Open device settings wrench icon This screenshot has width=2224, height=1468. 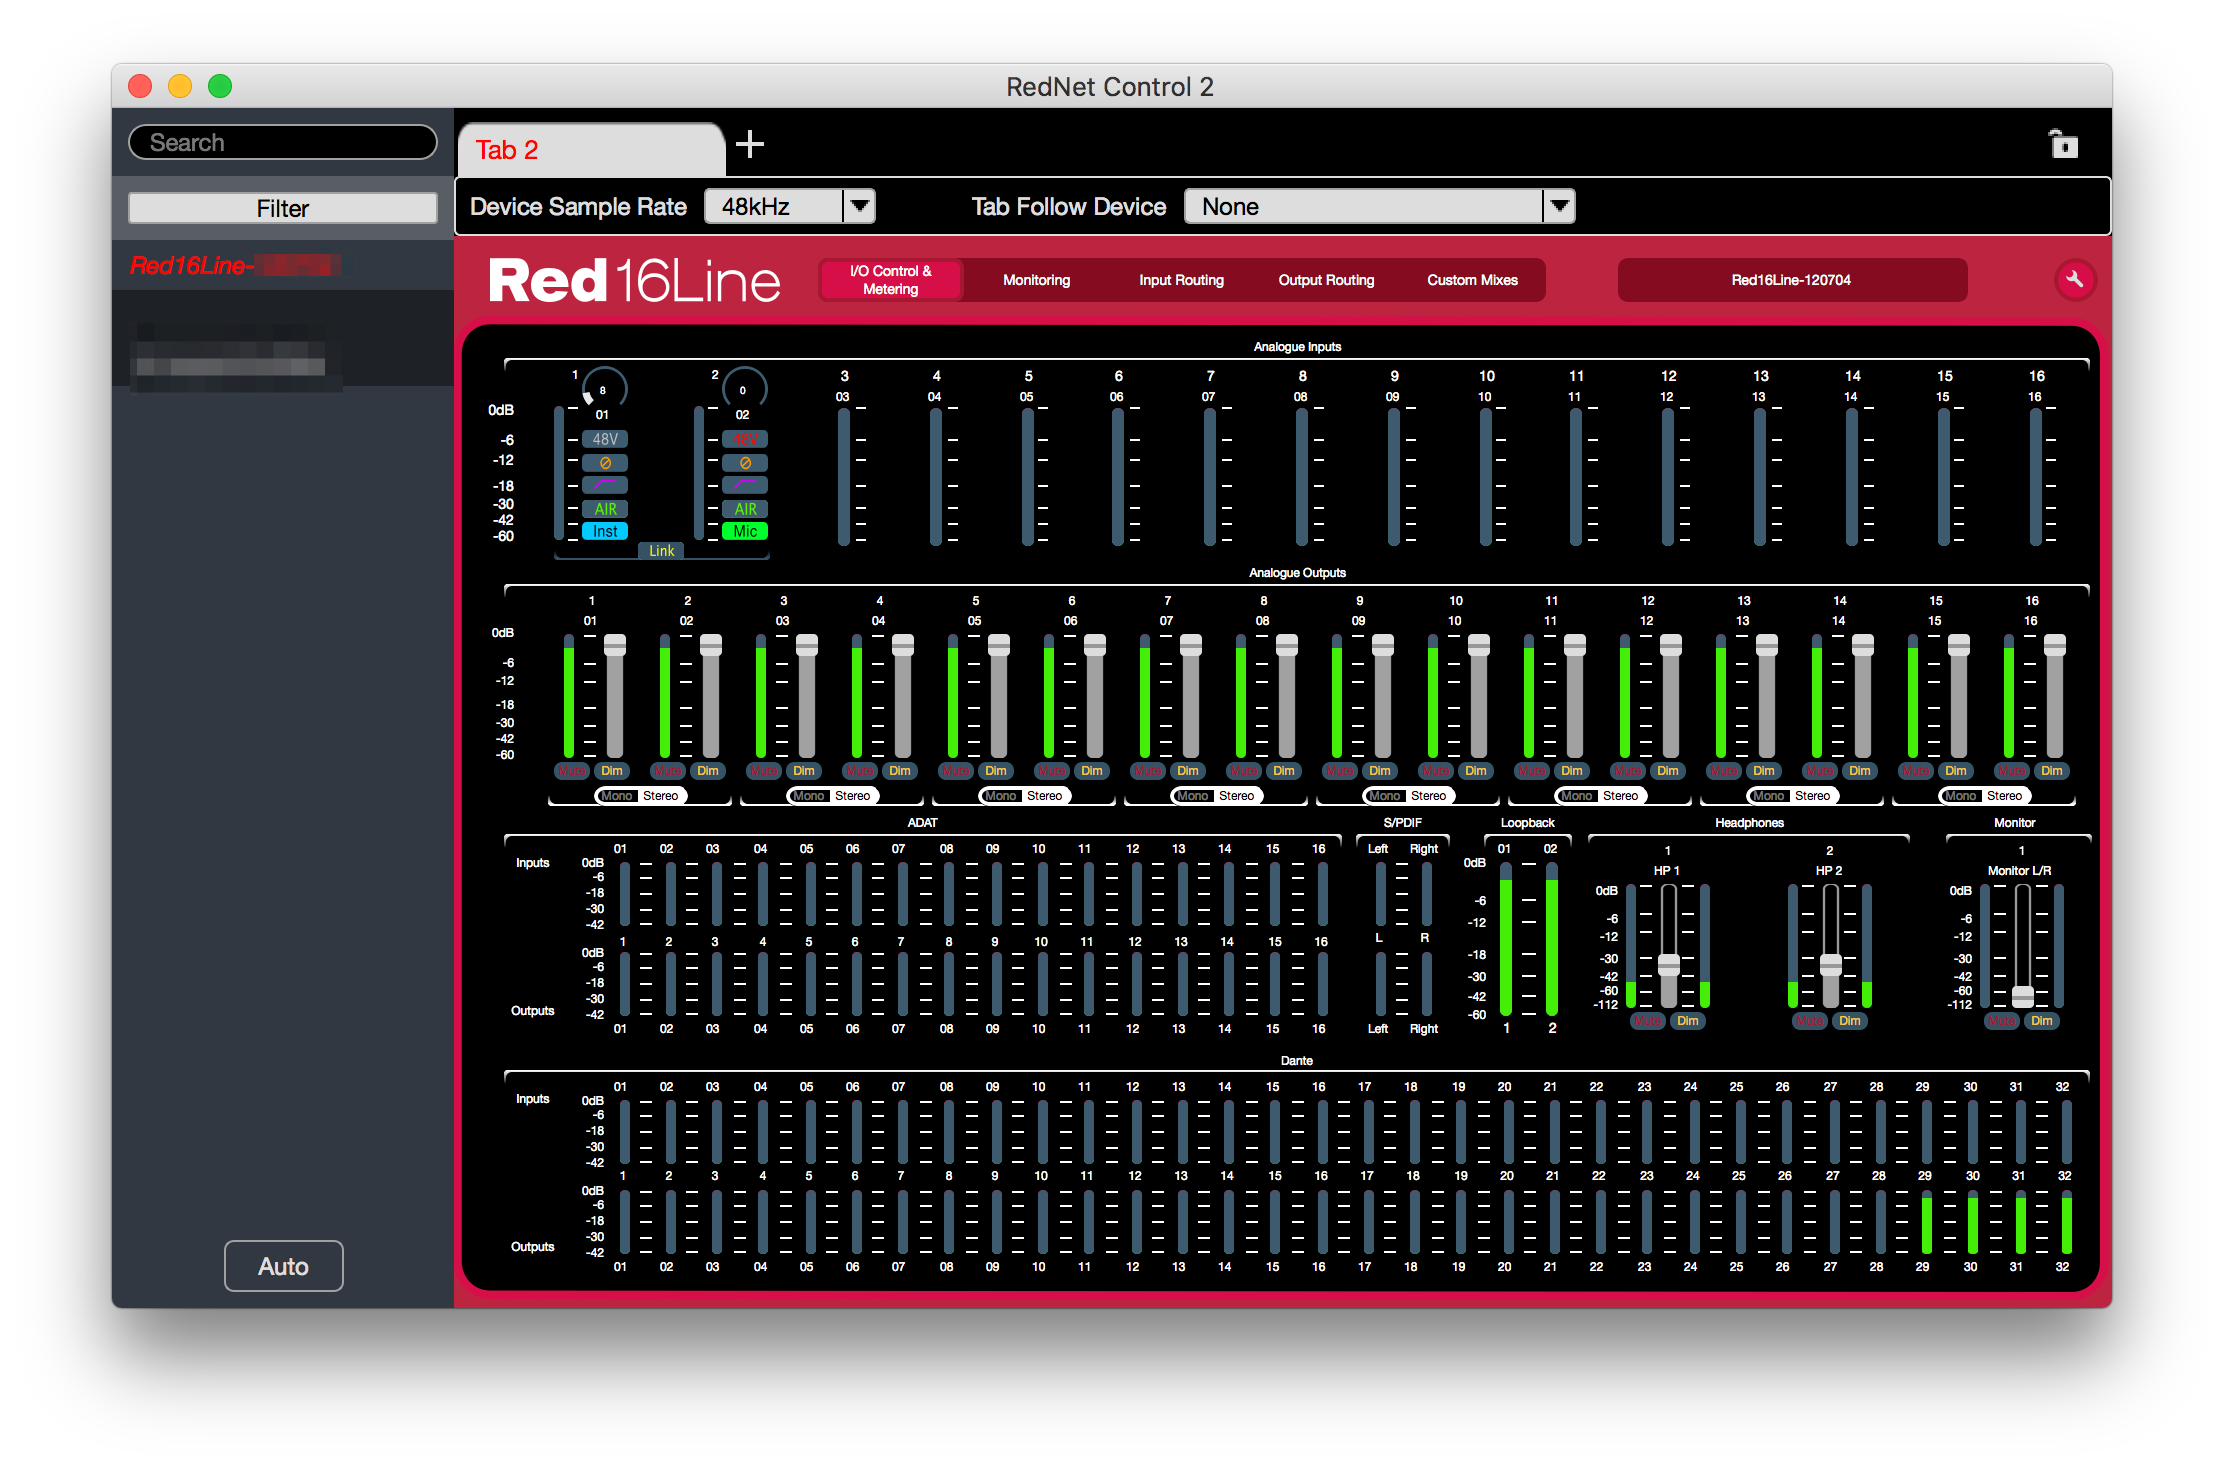[2074, 280]
